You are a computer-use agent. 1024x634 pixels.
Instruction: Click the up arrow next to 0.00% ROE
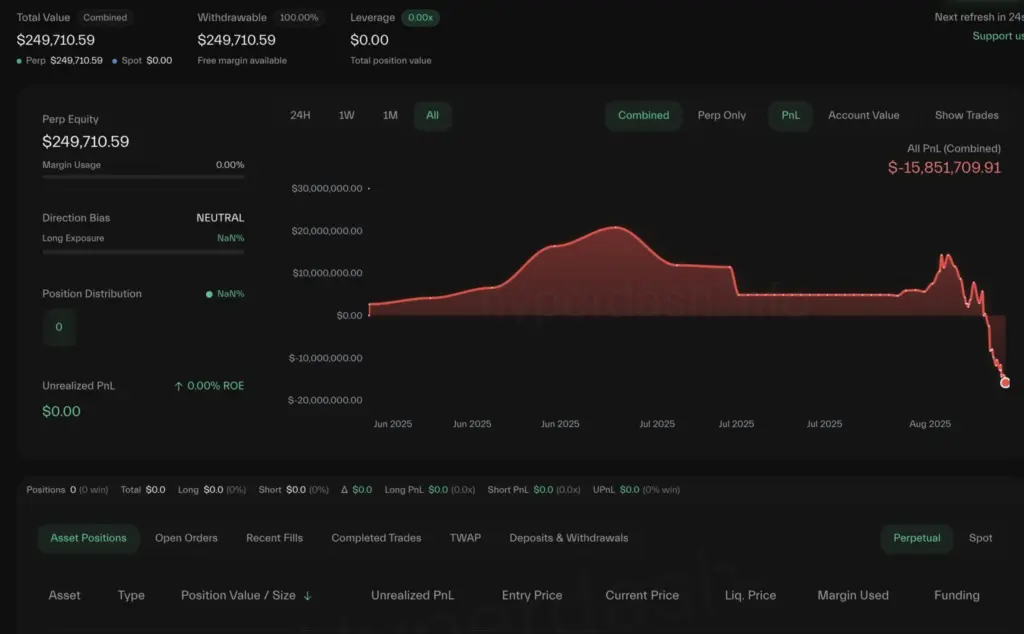point(178,386)
